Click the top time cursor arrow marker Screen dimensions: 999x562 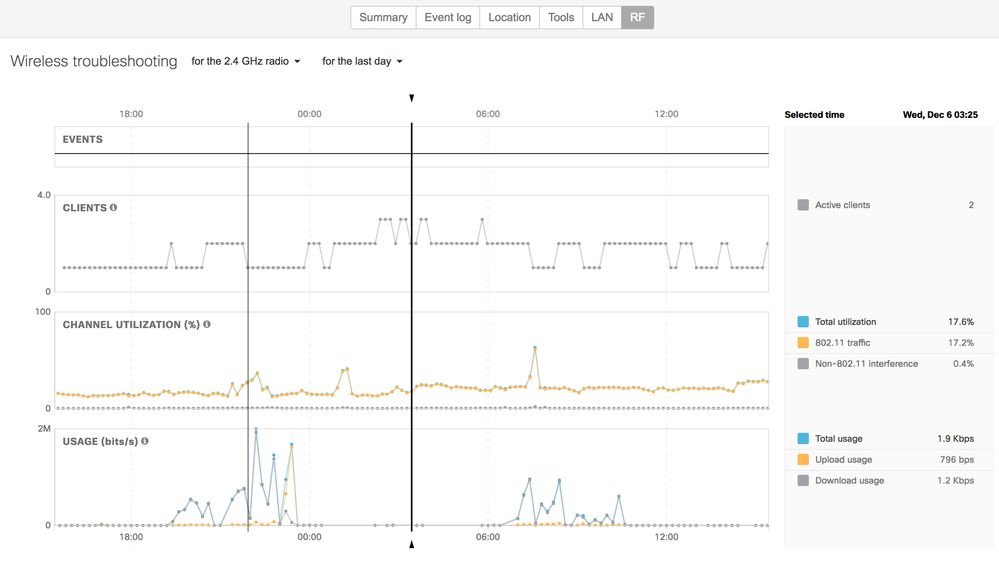[x=412, y=98]
